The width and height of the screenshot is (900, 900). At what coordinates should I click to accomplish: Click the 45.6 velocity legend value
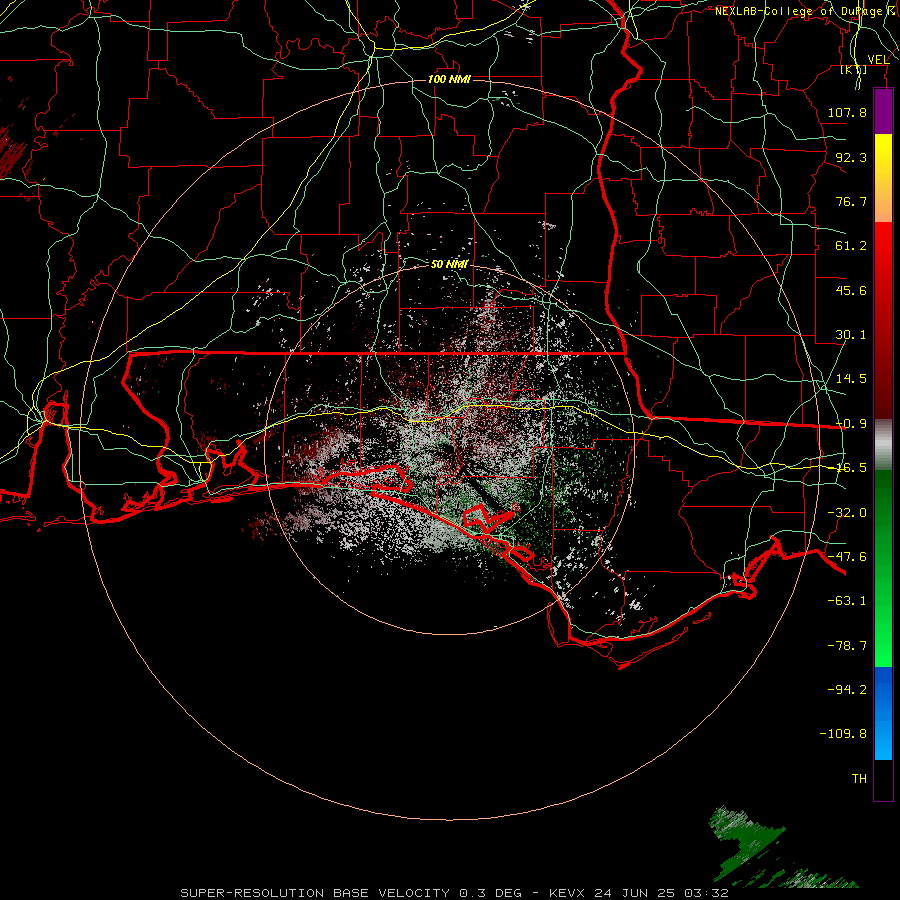coord(851,290)
